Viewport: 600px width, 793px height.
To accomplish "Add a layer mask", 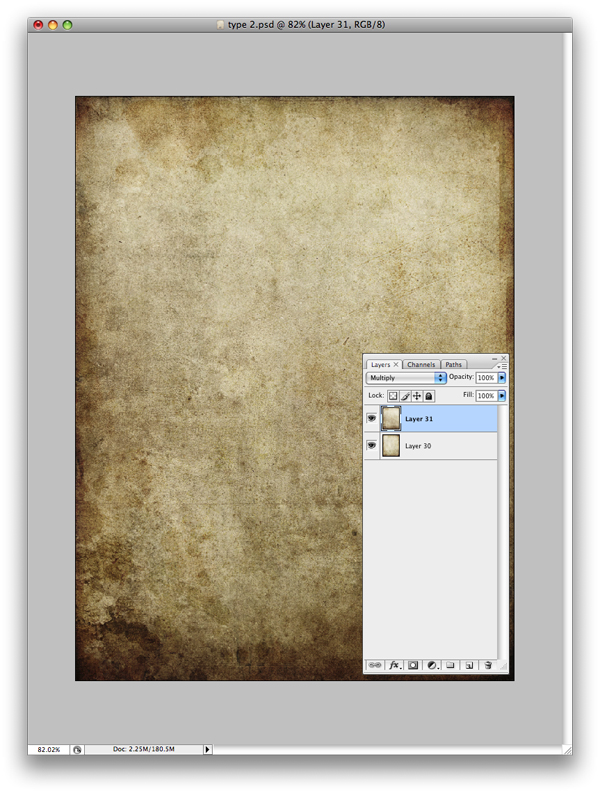I will pyautogui.click(x=413, y=664).
